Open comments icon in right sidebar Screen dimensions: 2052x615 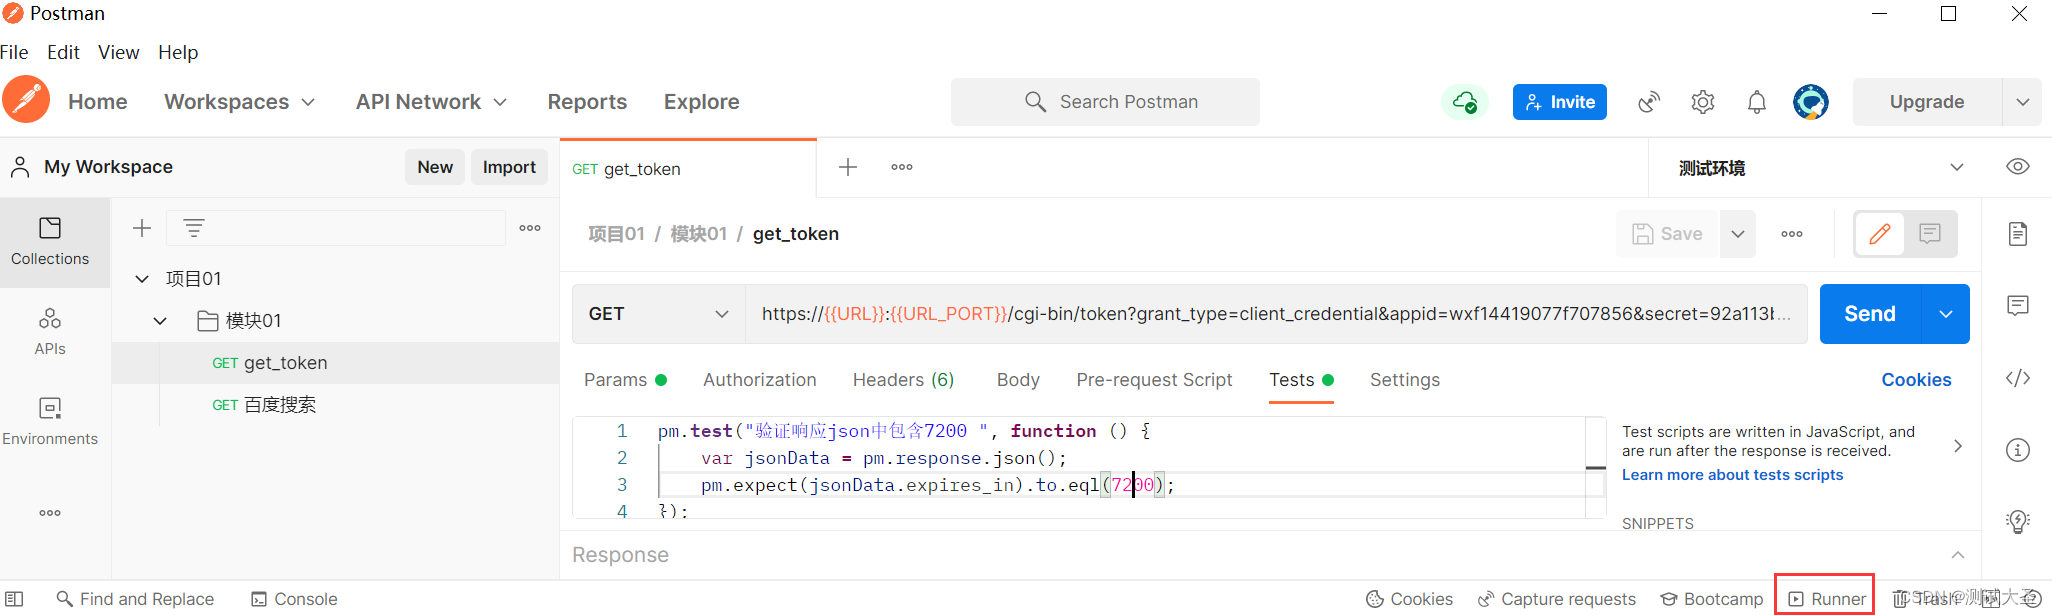point(2018,306)
